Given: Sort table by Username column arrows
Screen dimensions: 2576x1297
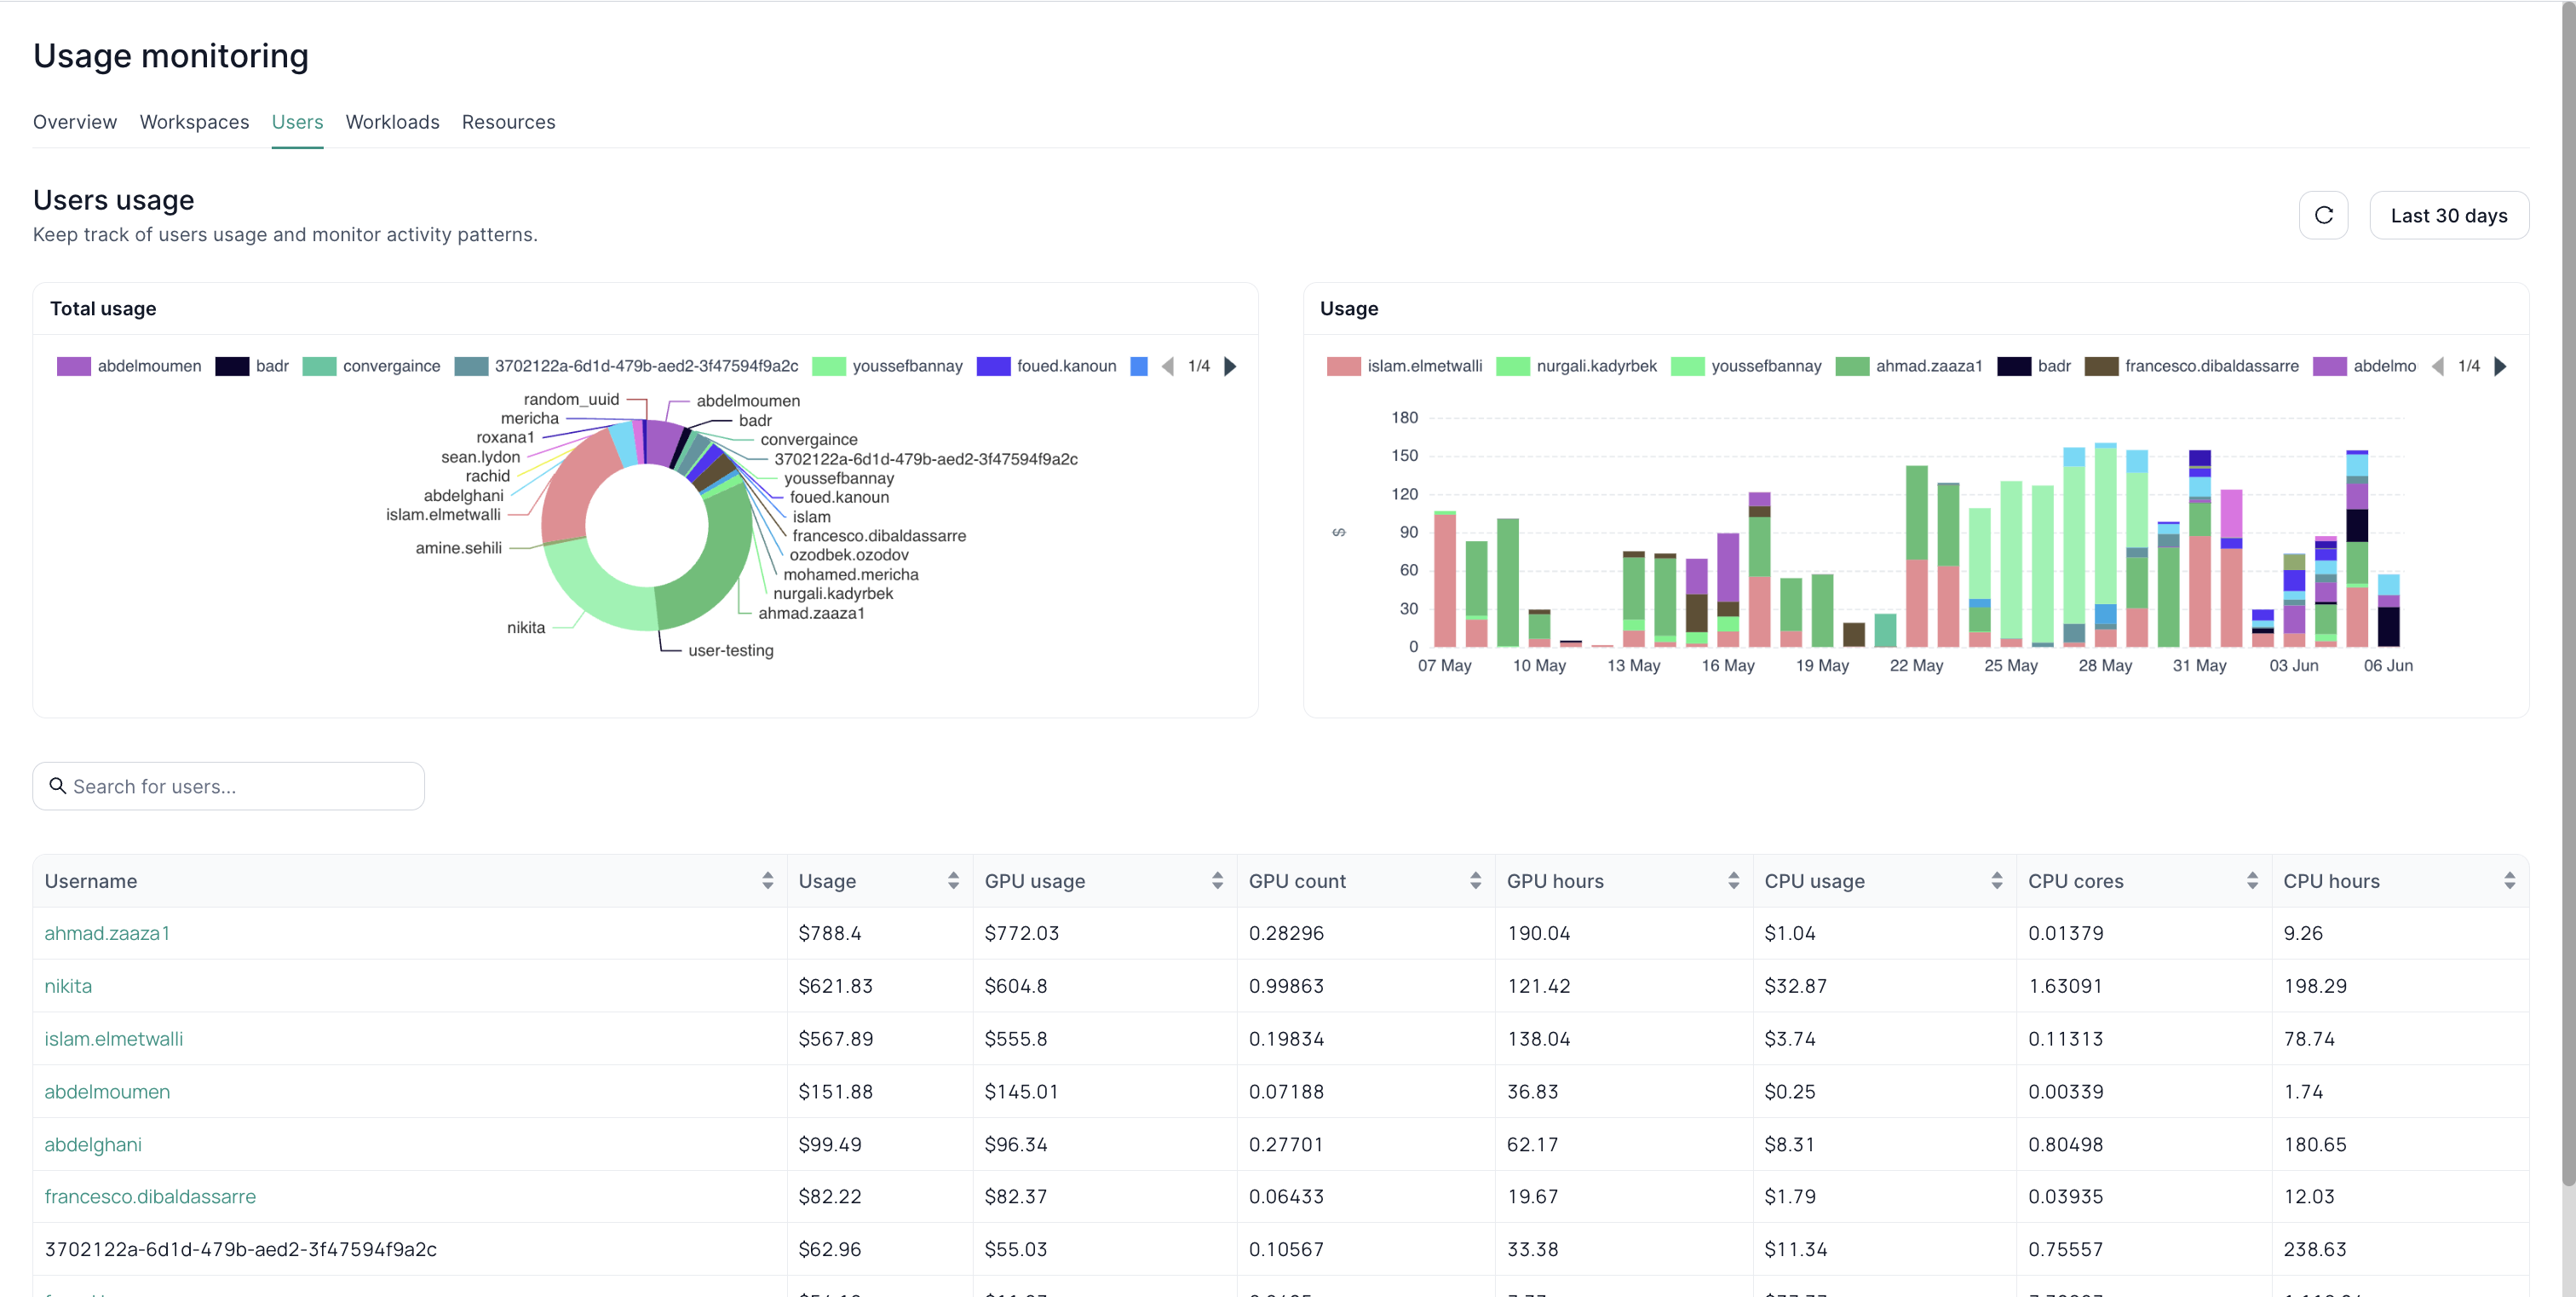Looking at the screenshot, I should [767, 880].
